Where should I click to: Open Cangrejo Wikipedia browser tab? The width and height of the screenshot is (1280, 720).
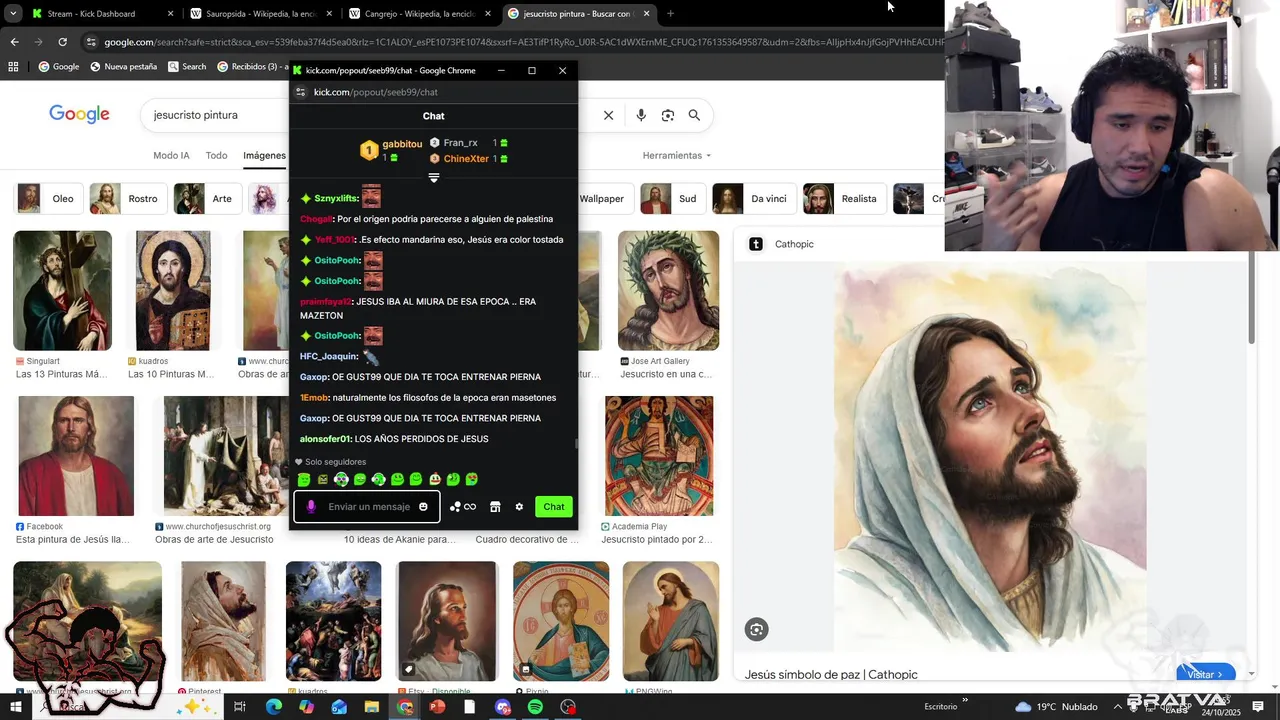click(x=418, y=14)
